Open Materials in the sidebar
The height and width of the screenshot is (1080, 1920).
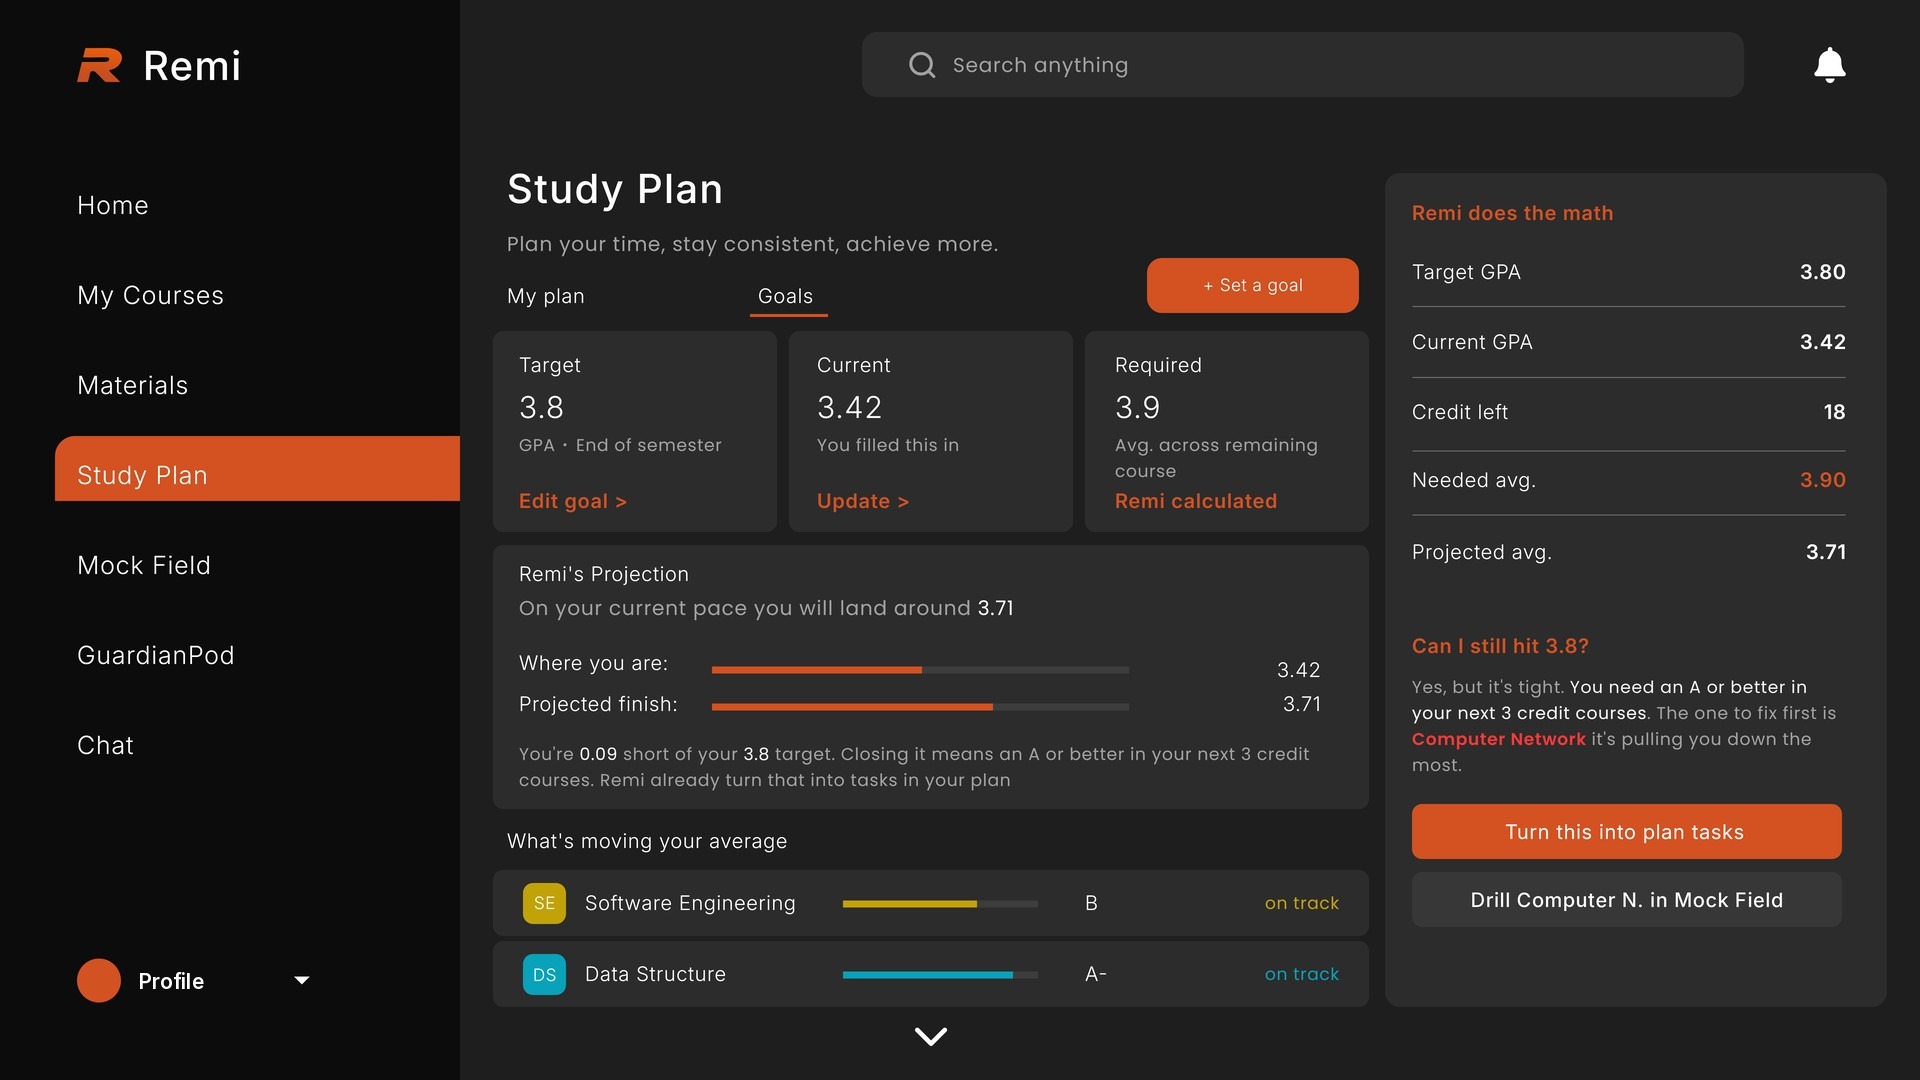point(132,385)
